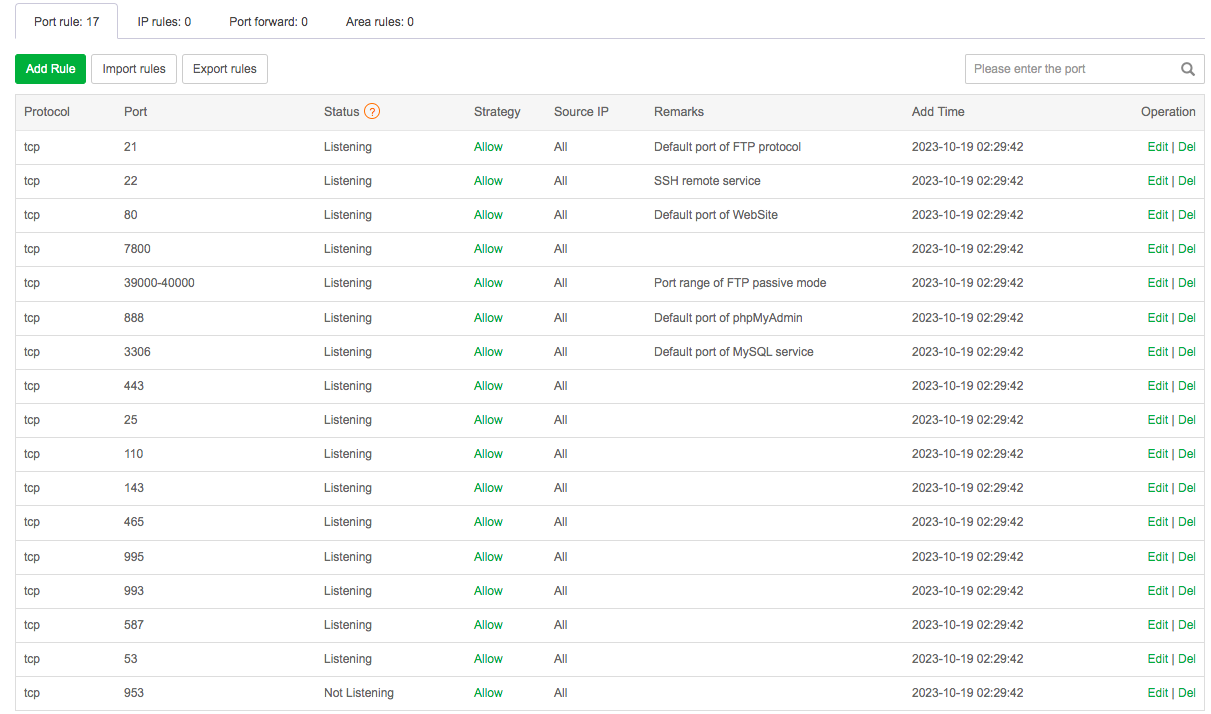Click the search magnifier icon
Image resolution: width=1211 pixels, height=714 pixels.
coord(1187,69)
